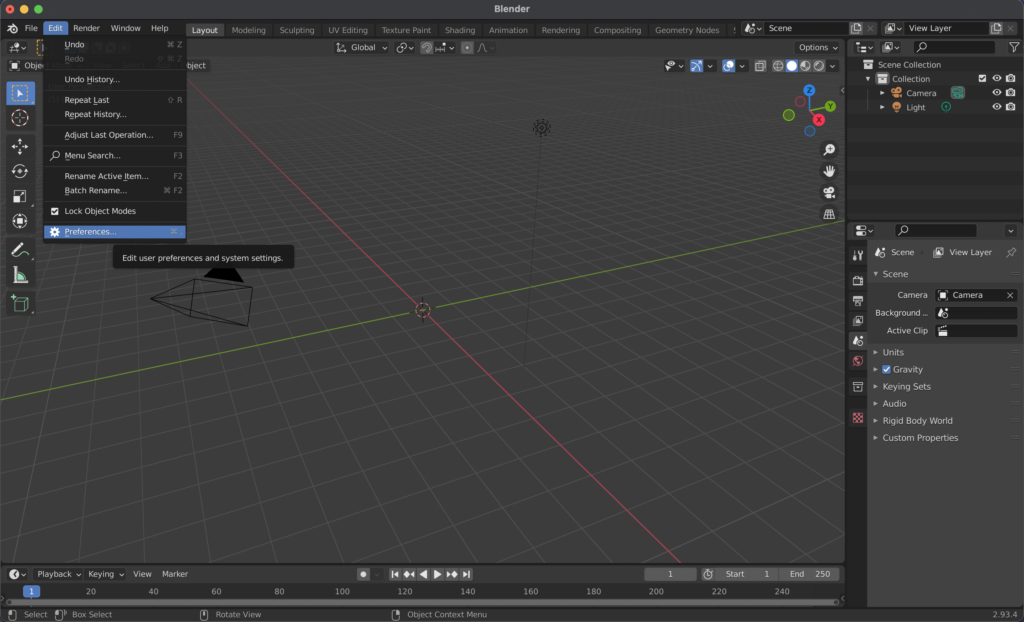Screen dimensions: 1024x622
Task: Uncheck Collection exclude-from-view-layer checkbox
Action: (x=982, y=78)
